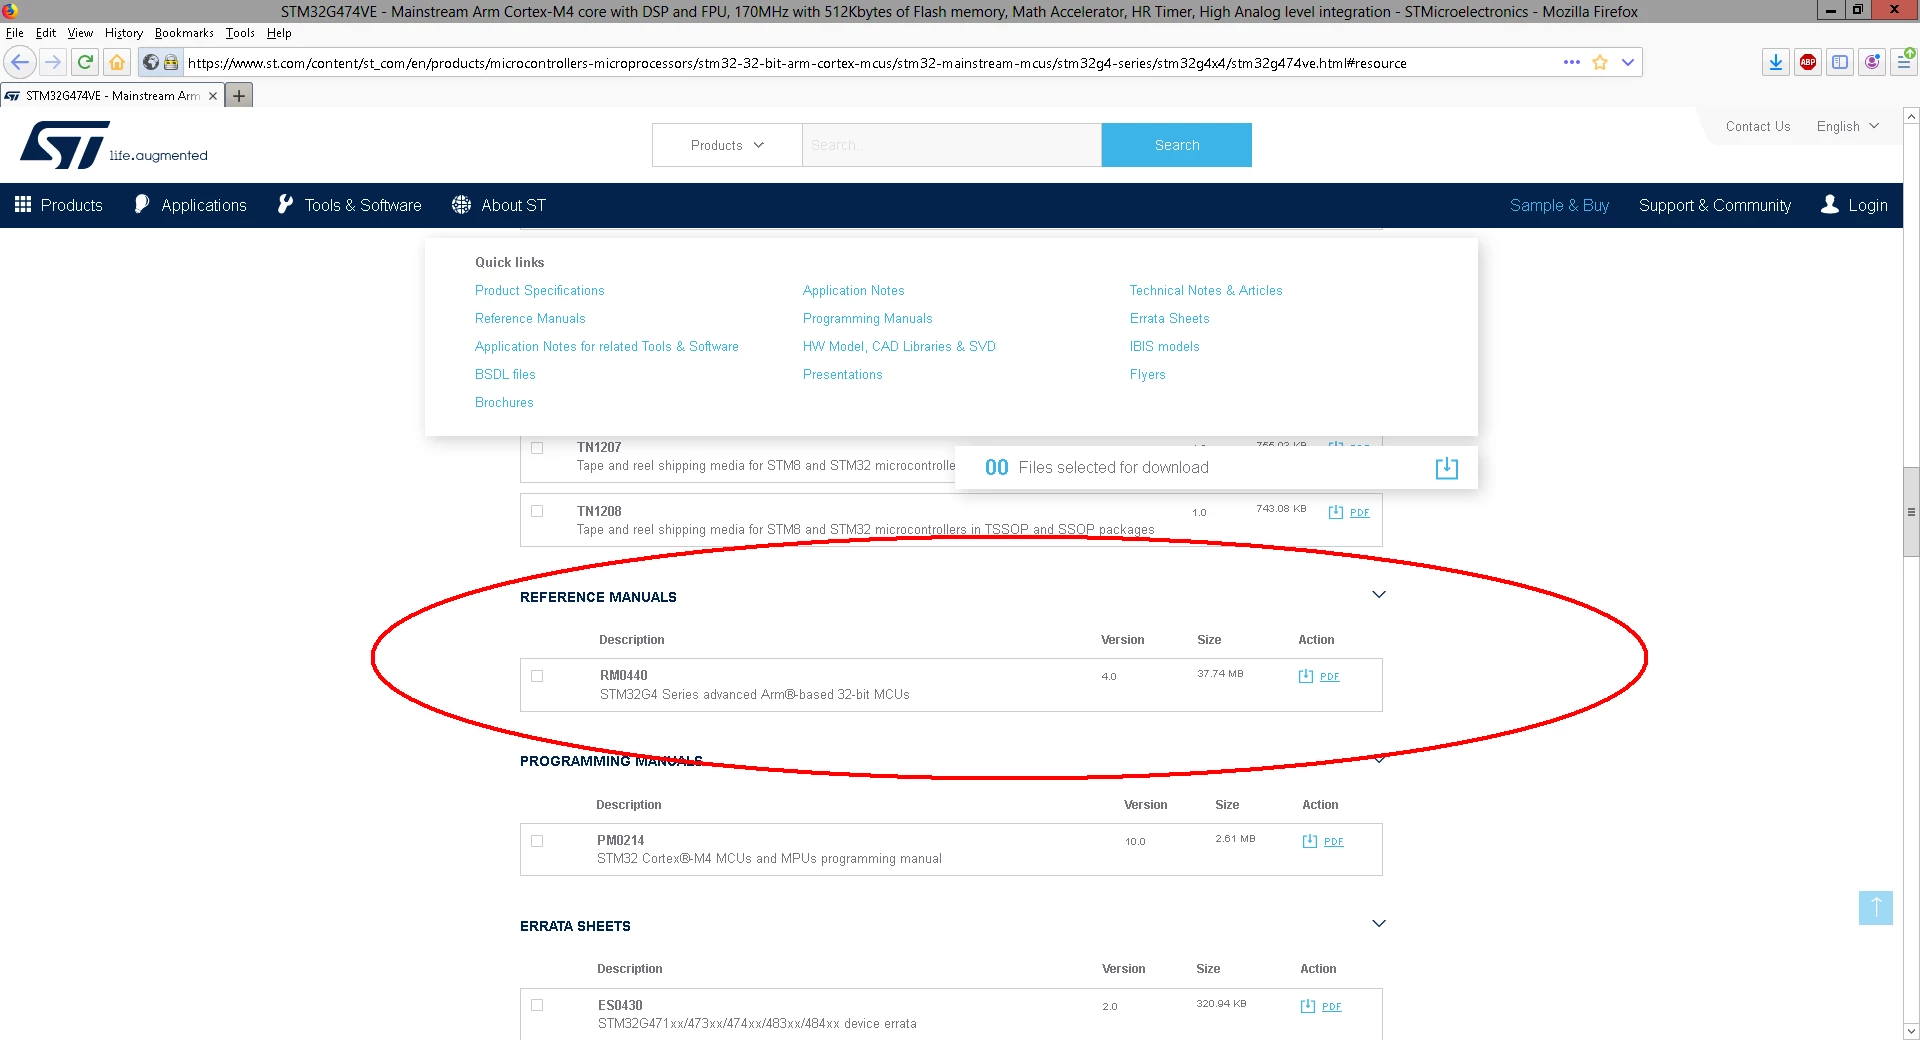Open the English language dropdown
This screenshot has height=1040, width=1920.
[x=1848, y=126]
